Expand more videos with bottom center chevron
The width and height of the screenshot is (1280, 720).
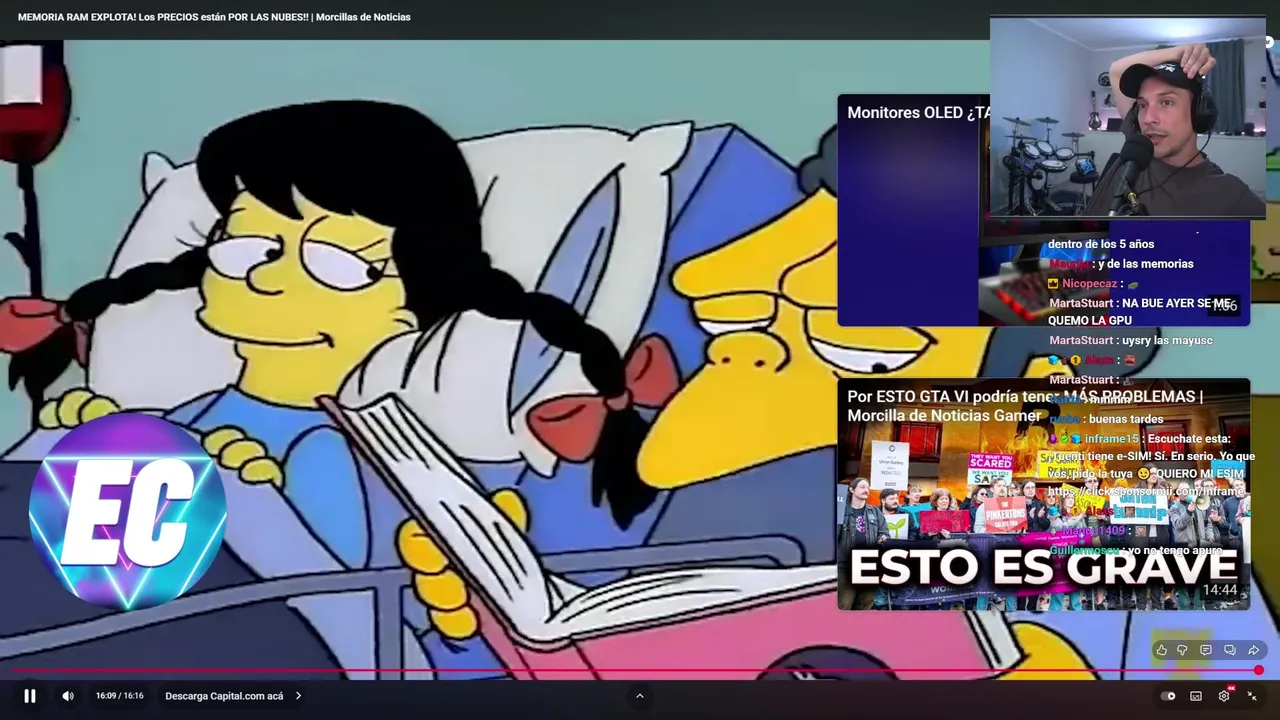tap(640, 696)
